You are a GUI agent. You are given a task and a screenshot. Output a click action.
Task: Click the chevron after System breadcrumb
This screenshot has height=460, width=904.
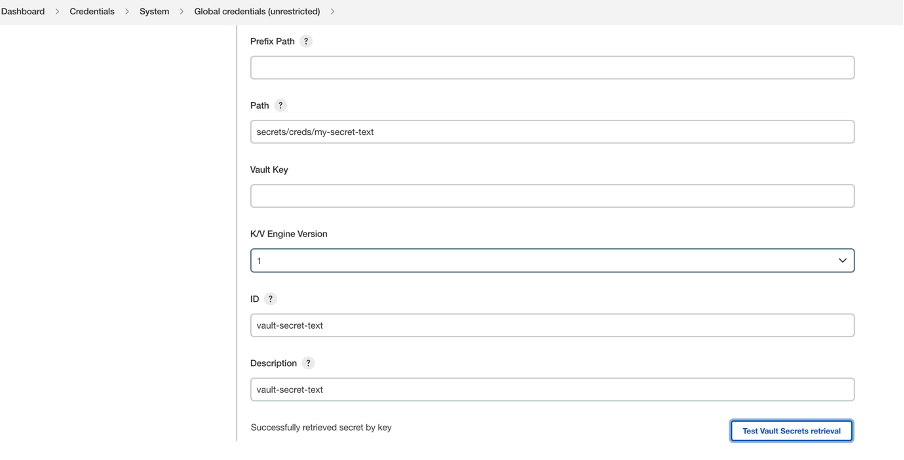click(182, 11)
